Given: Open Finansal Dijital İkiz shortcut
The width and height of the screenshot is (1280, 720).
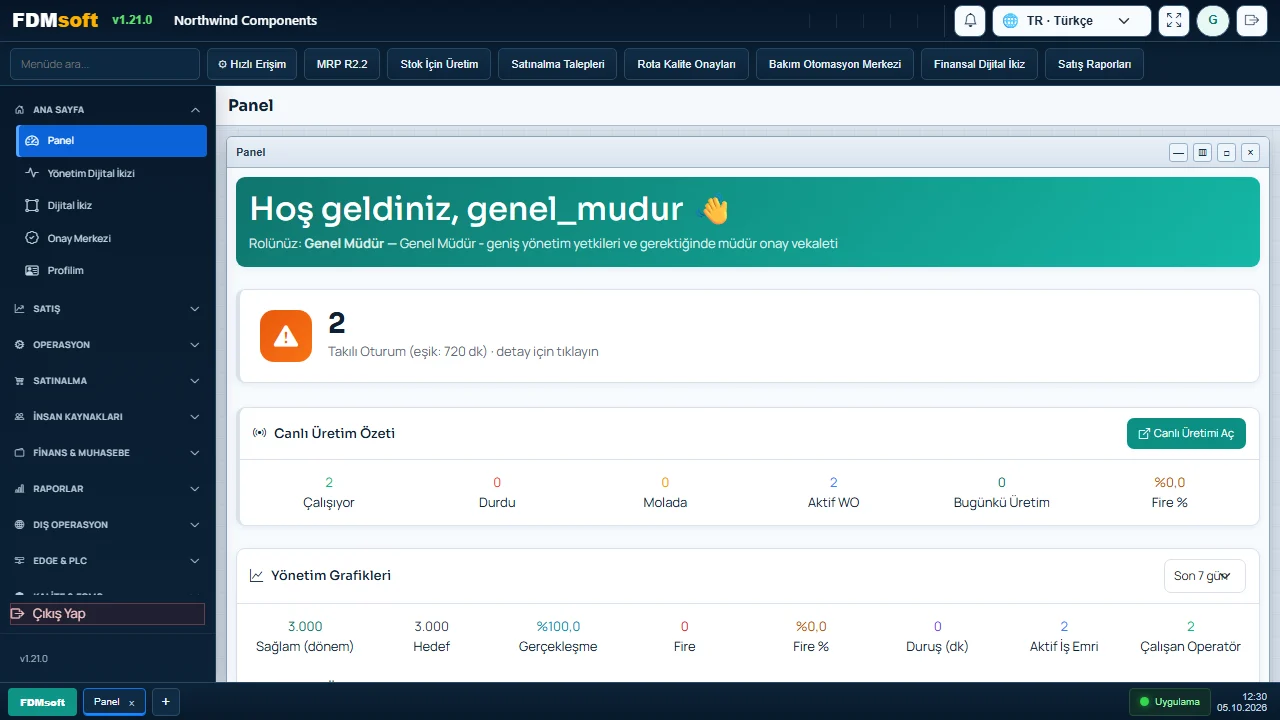Looking at the screenshot, I should (x=979, y=64).
